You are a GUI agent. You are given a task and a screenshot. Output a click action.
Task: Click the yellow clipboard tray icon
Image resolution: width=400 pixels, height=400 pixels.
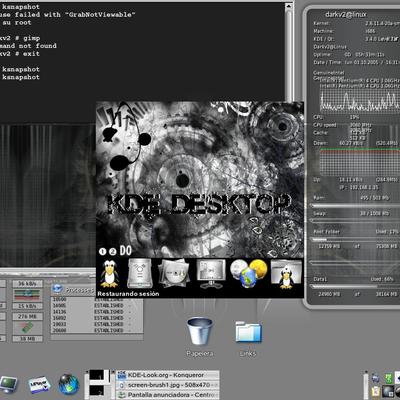tap(376, 391)
